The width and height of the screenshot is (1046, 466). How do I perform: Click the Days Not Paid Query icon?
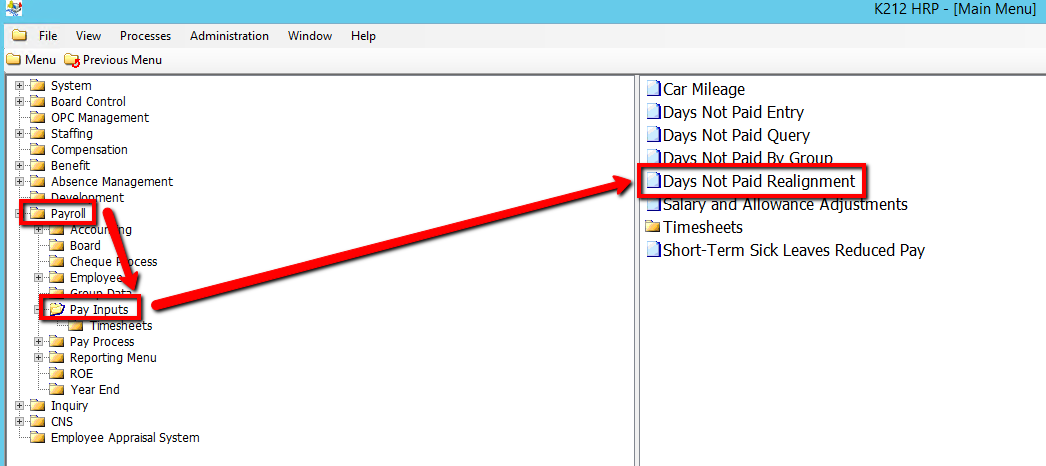pyautogui.click(x=654, y=135)
